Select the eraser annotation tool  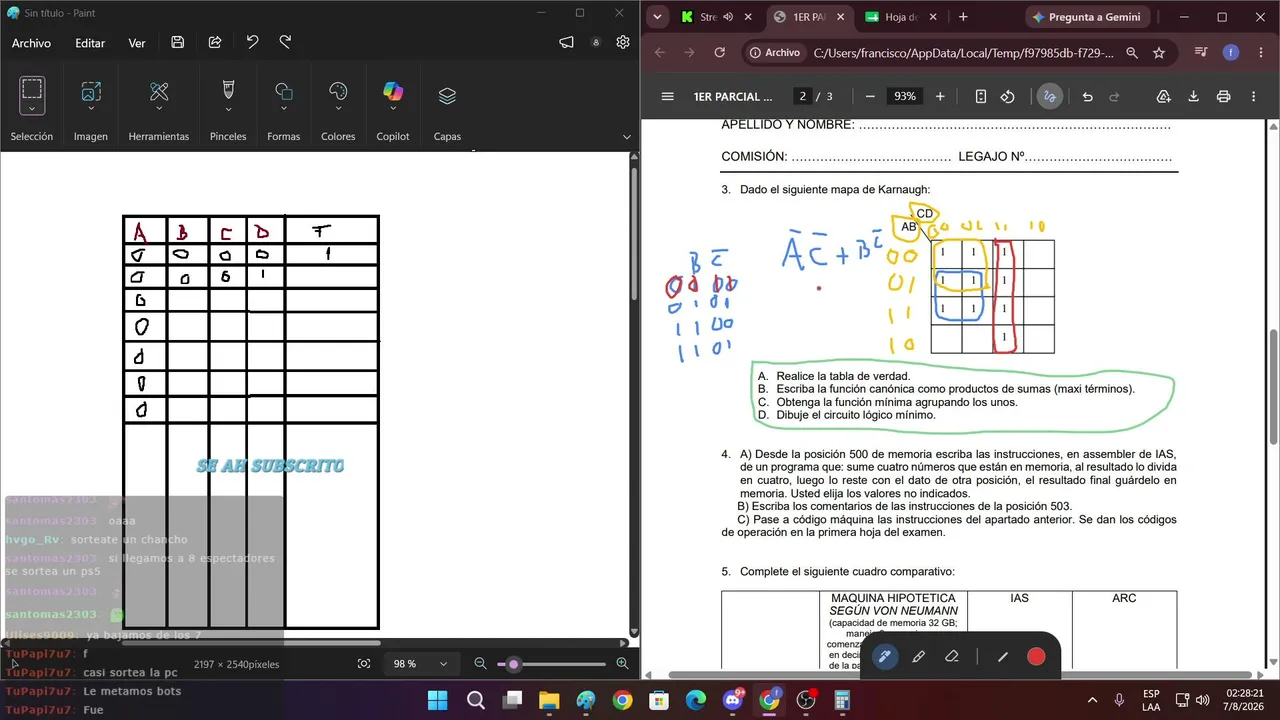click(952, 656)
